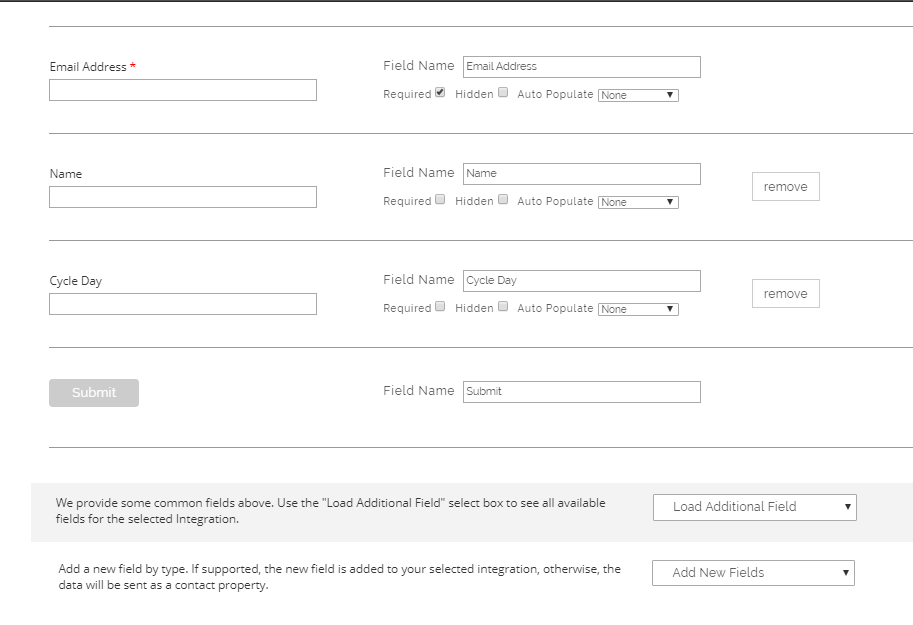Open the Auto Populate dropdown for Email Address
Image resolution: width=913 pixels, height=625 pixels.
click(638, 94)
